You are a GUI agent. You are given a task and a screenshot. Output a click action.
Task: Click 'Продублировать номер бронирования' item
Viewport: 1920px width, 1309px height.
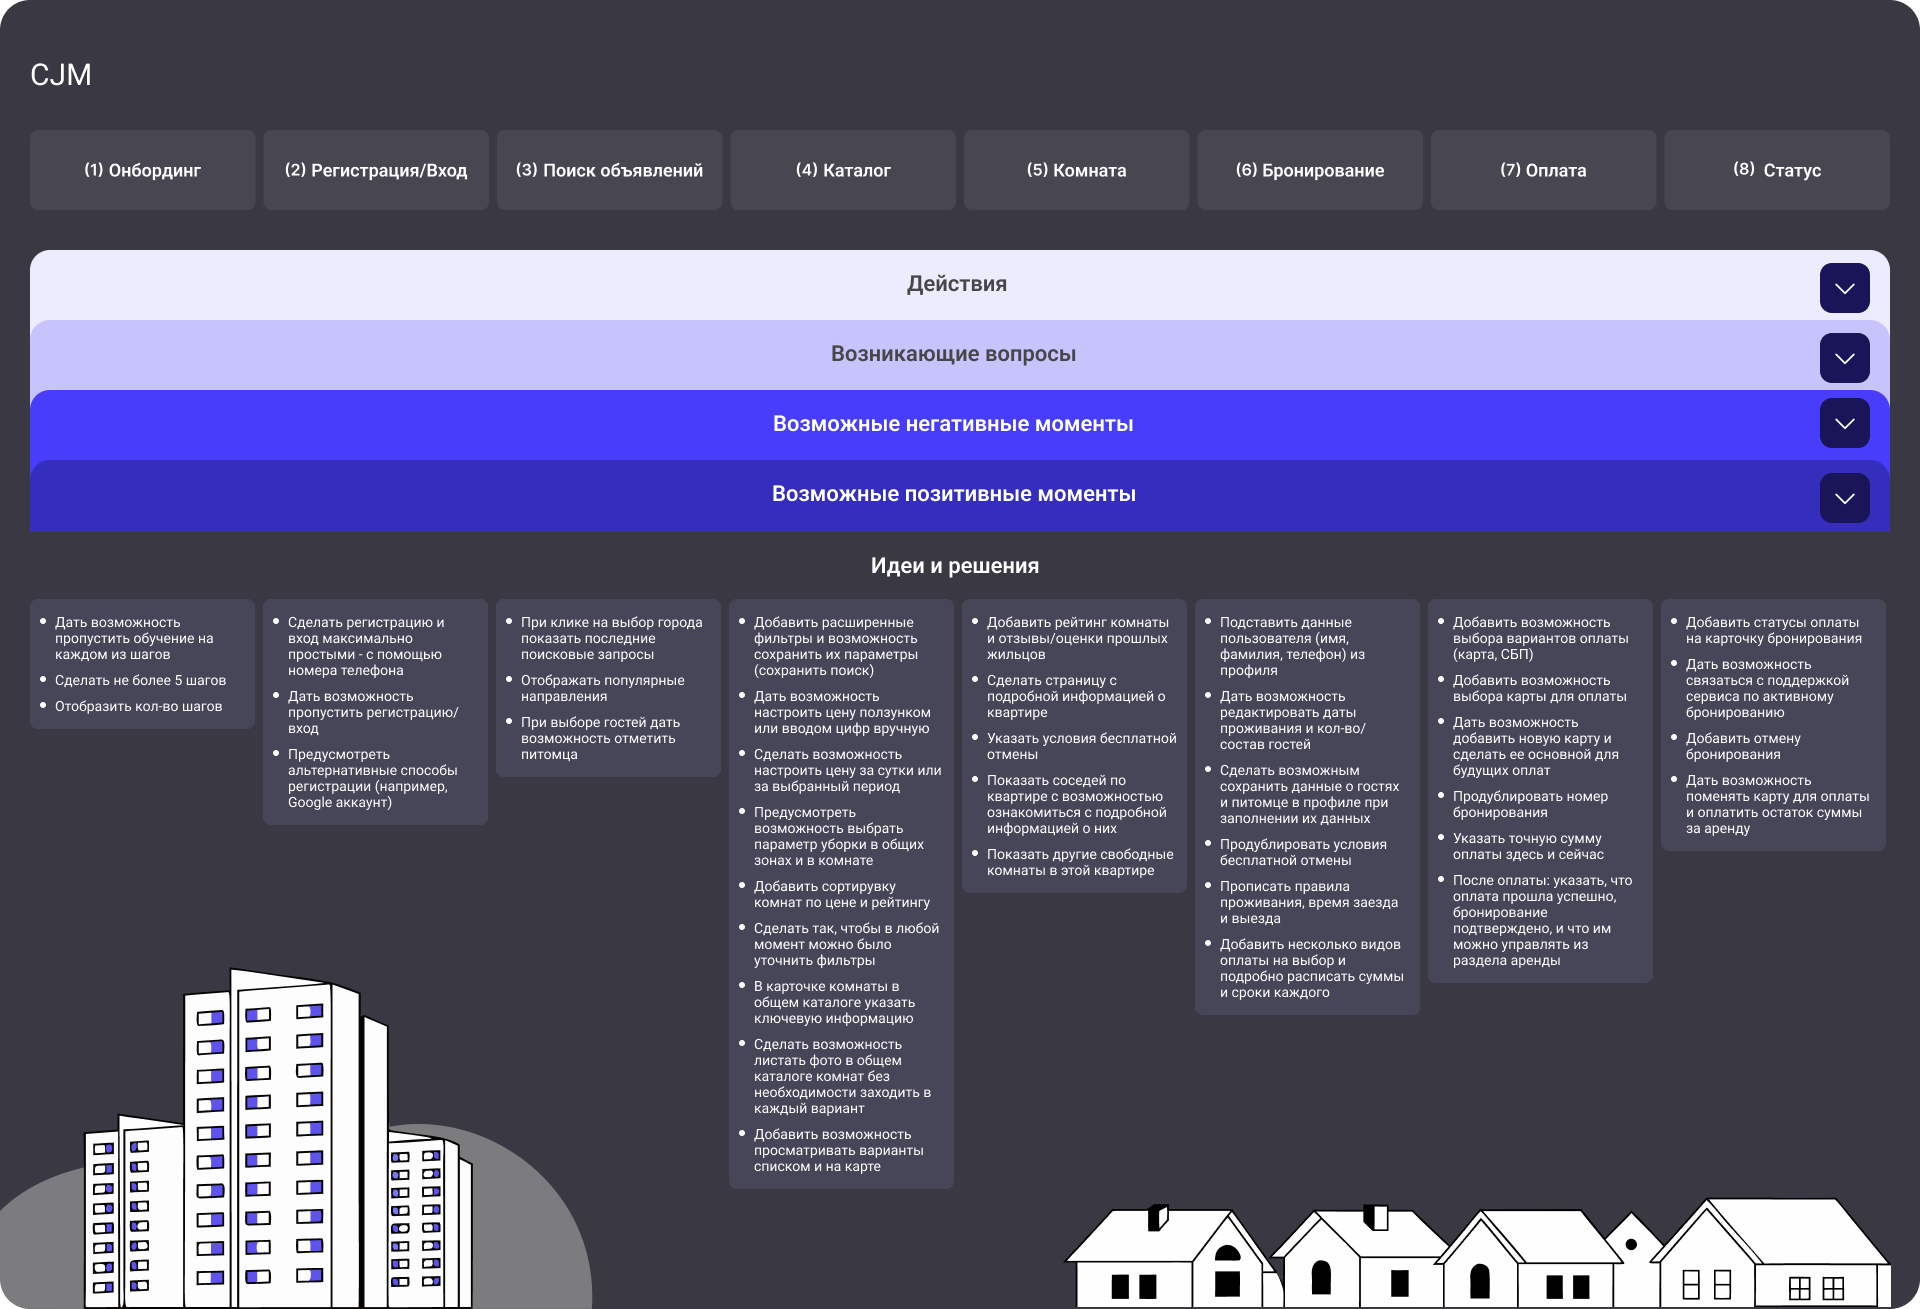click(1530, 804)
